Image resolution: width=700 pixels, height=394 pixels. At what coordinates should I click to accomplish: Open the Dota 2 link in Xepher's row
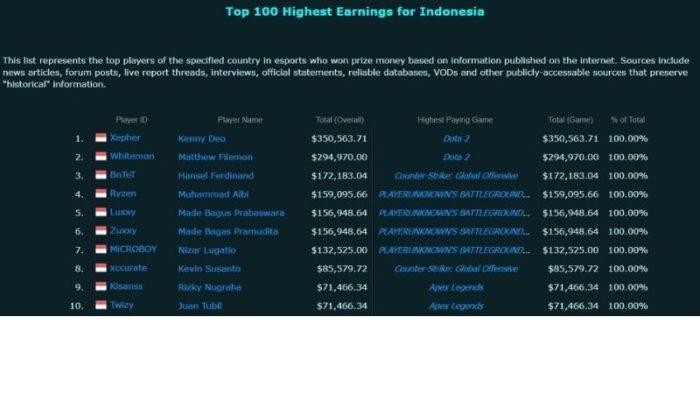(x=456, y=139)
